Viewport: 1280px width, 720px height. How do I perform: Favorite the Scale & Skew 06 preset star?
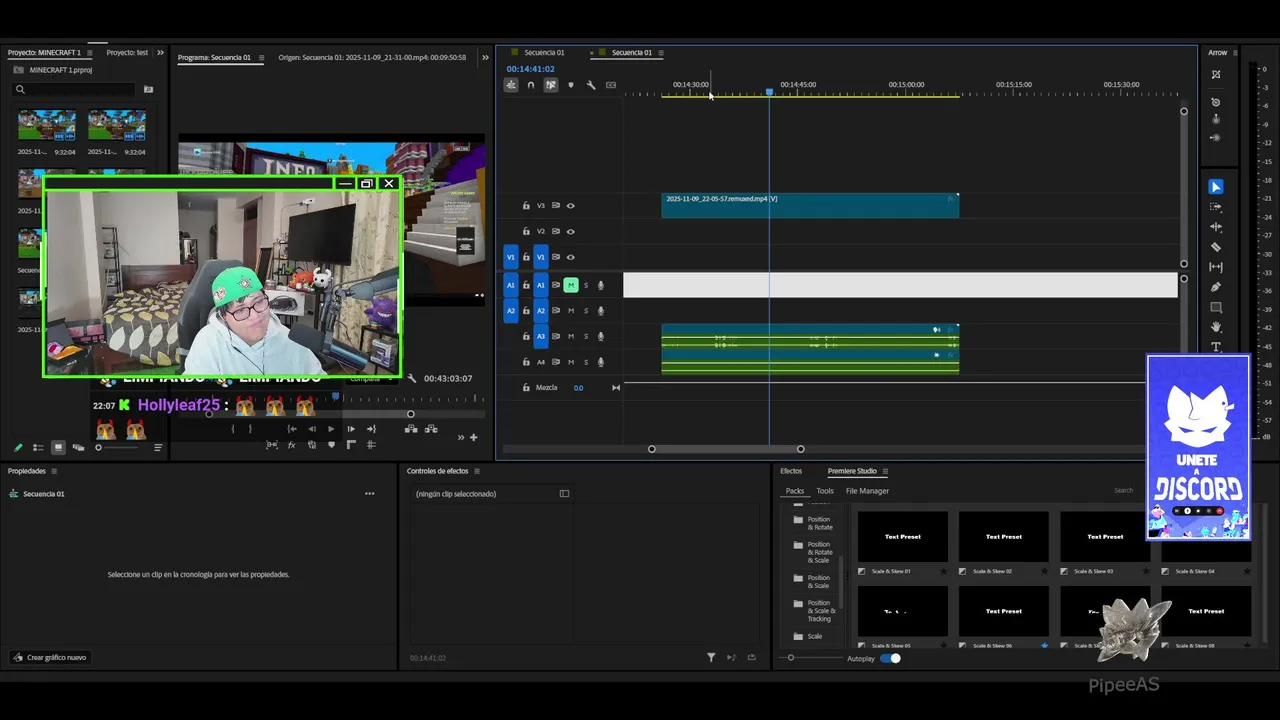pos(1044,646)
